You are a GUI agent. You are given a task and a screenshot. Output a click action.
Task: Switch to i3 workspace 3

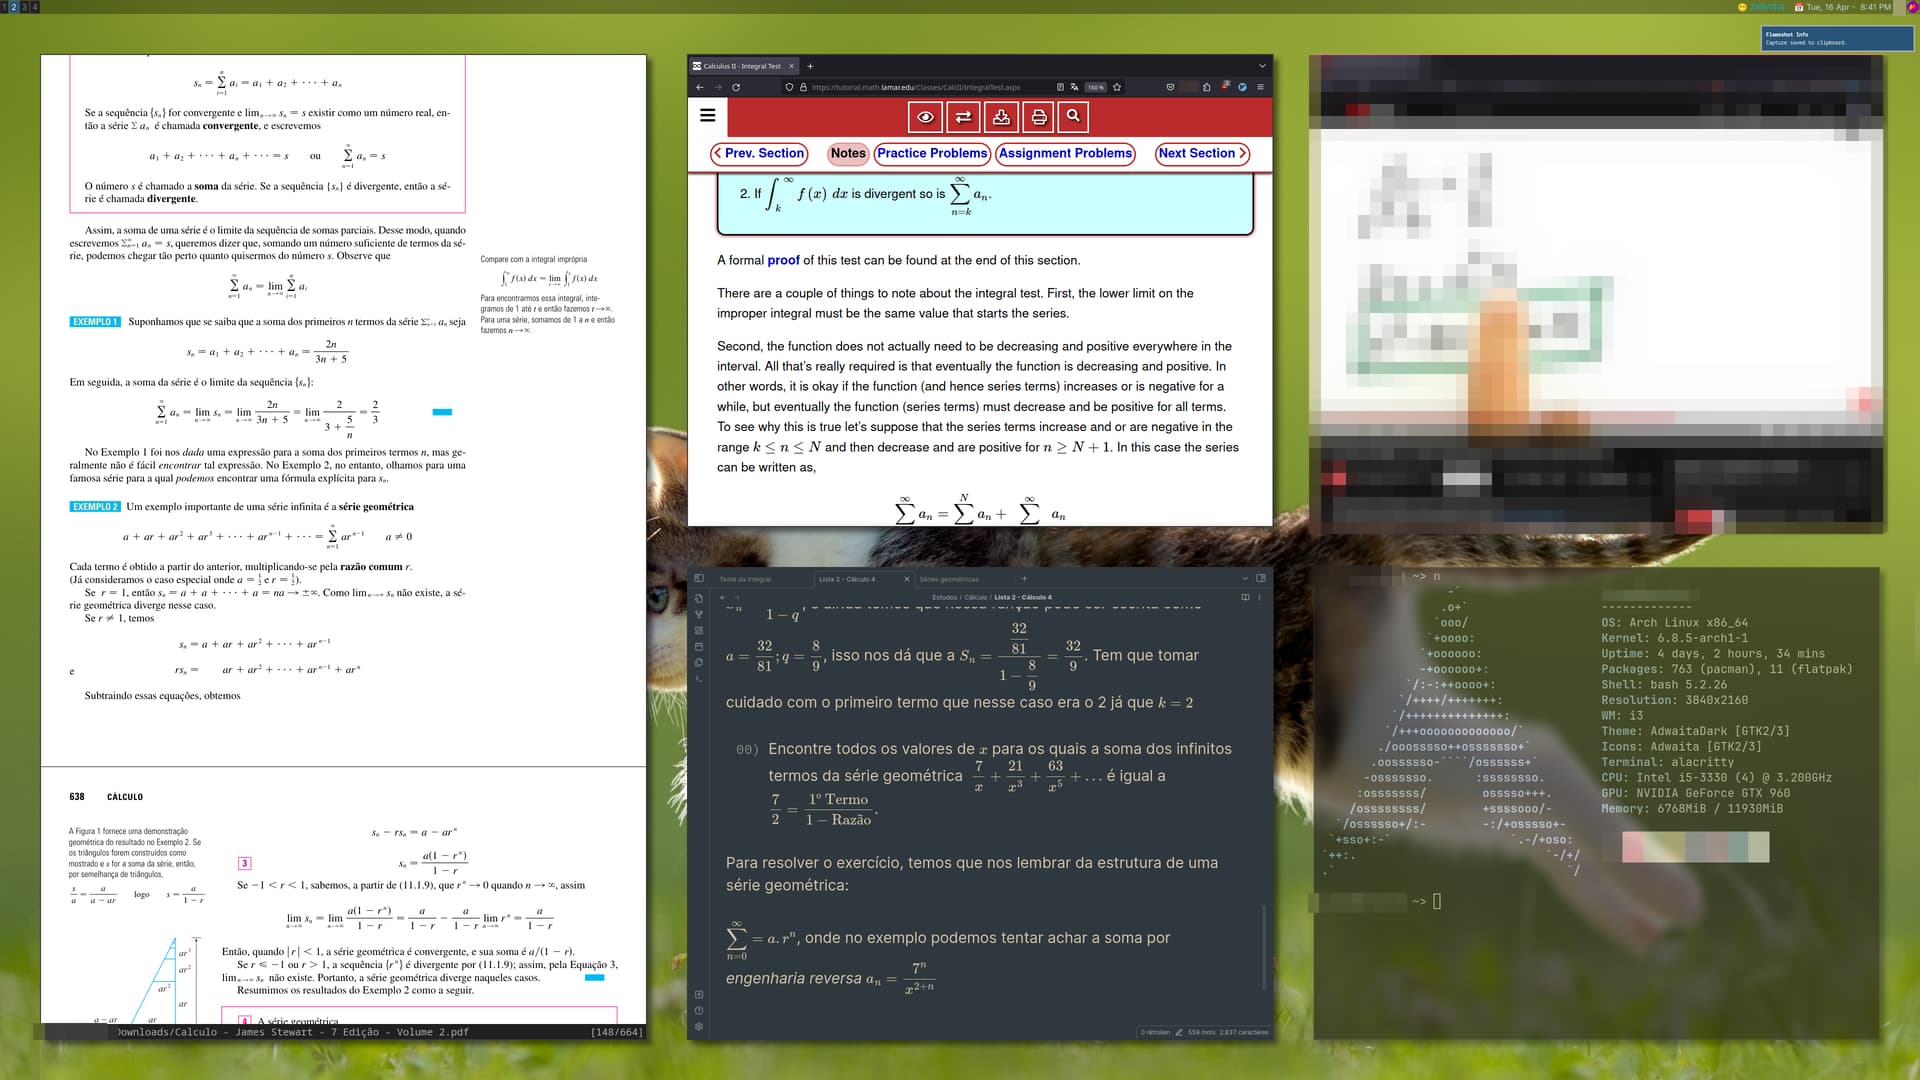pos(24,7)
